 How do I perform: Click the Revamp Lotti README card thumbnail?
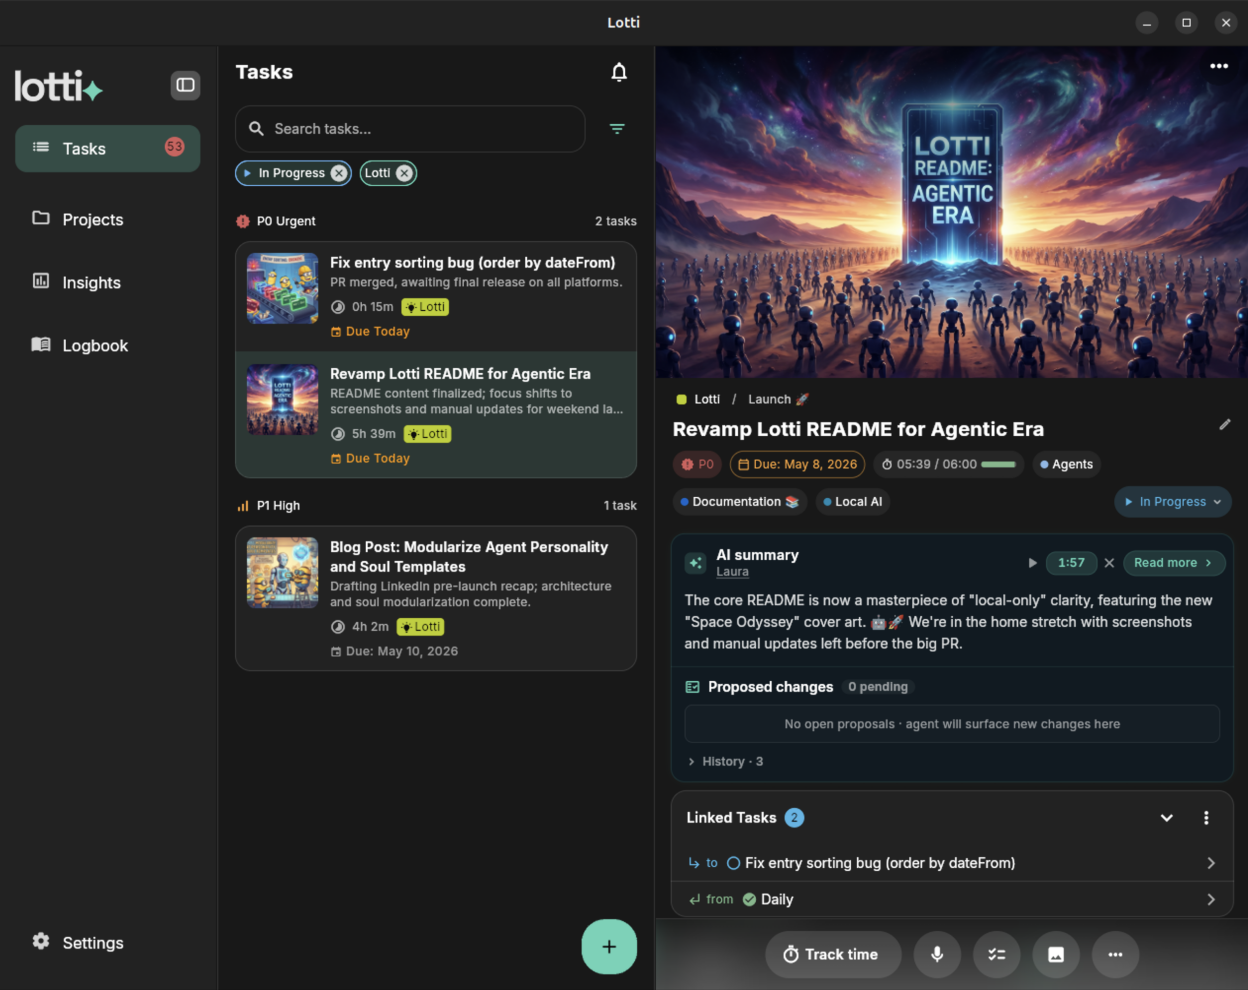(283, 399)
